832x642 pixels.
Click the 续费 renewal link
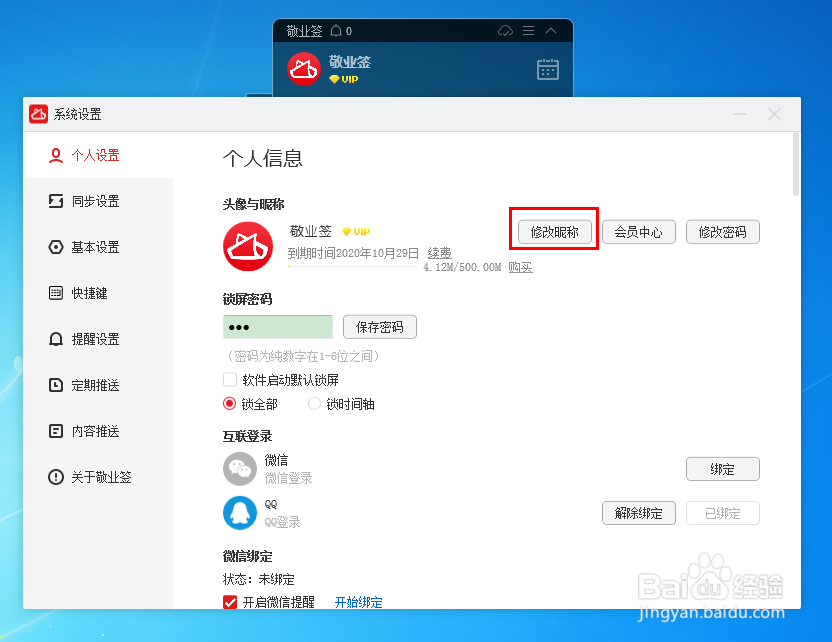click(x=439, y=253)
